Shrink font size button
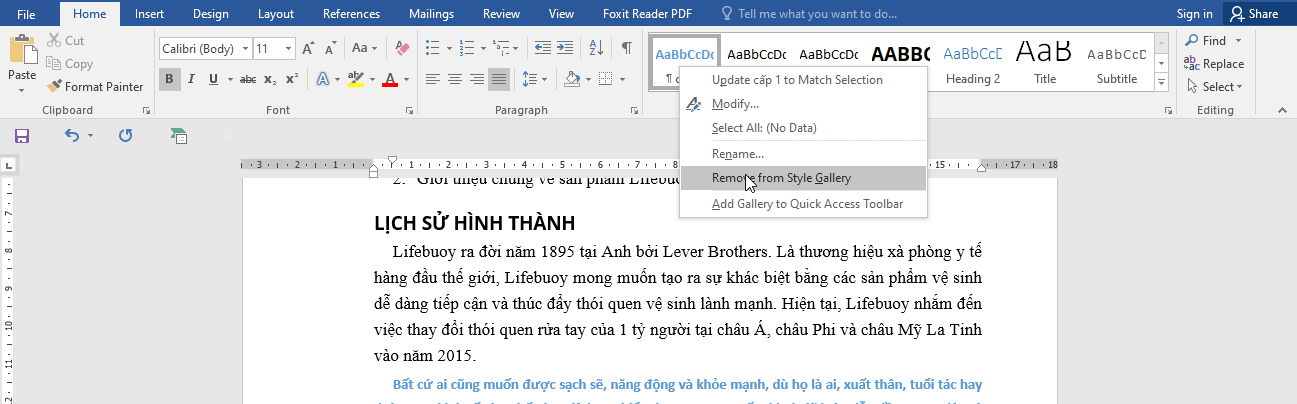This screenshot has height=404, width=1297. click(331, 49)
